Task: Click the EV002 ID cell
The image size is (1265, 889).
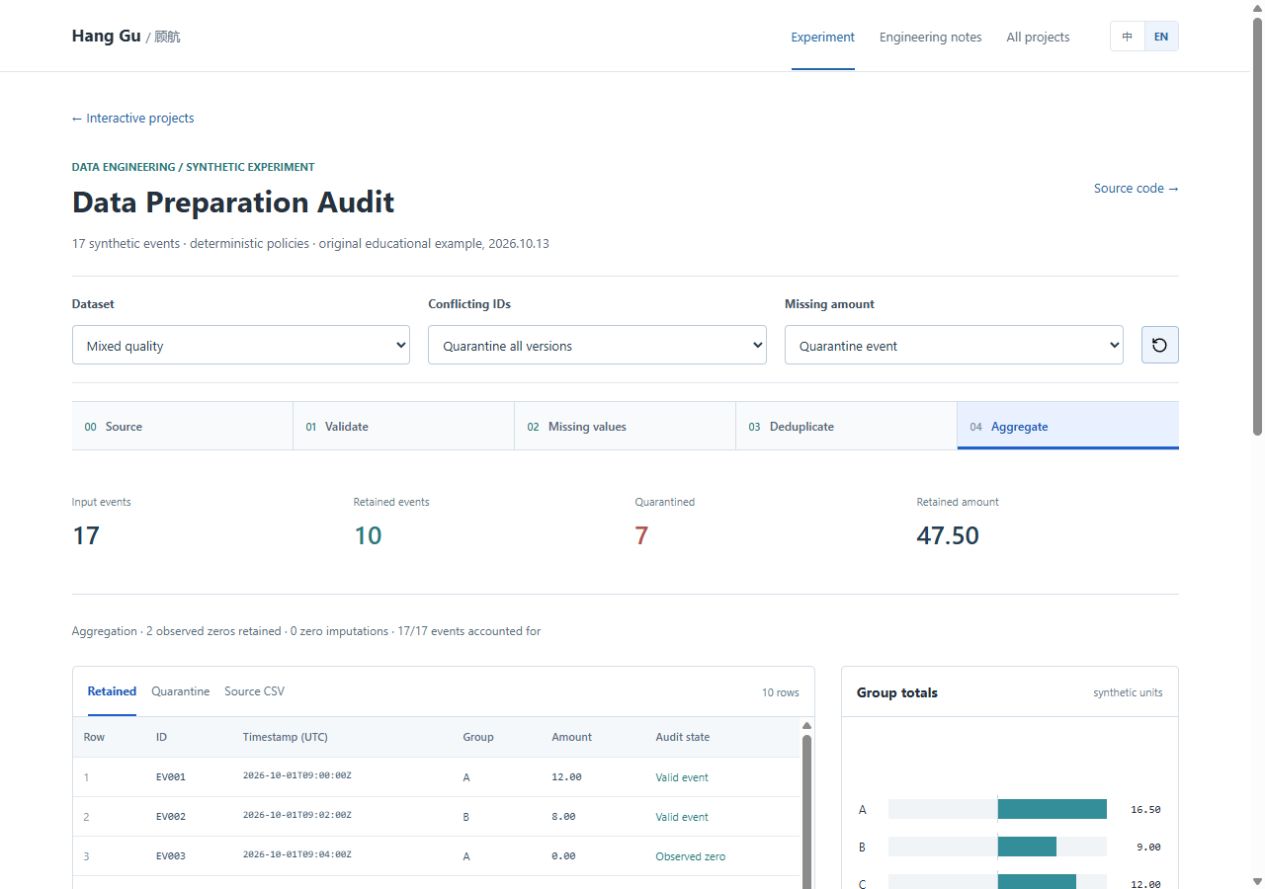Action: 170,816
